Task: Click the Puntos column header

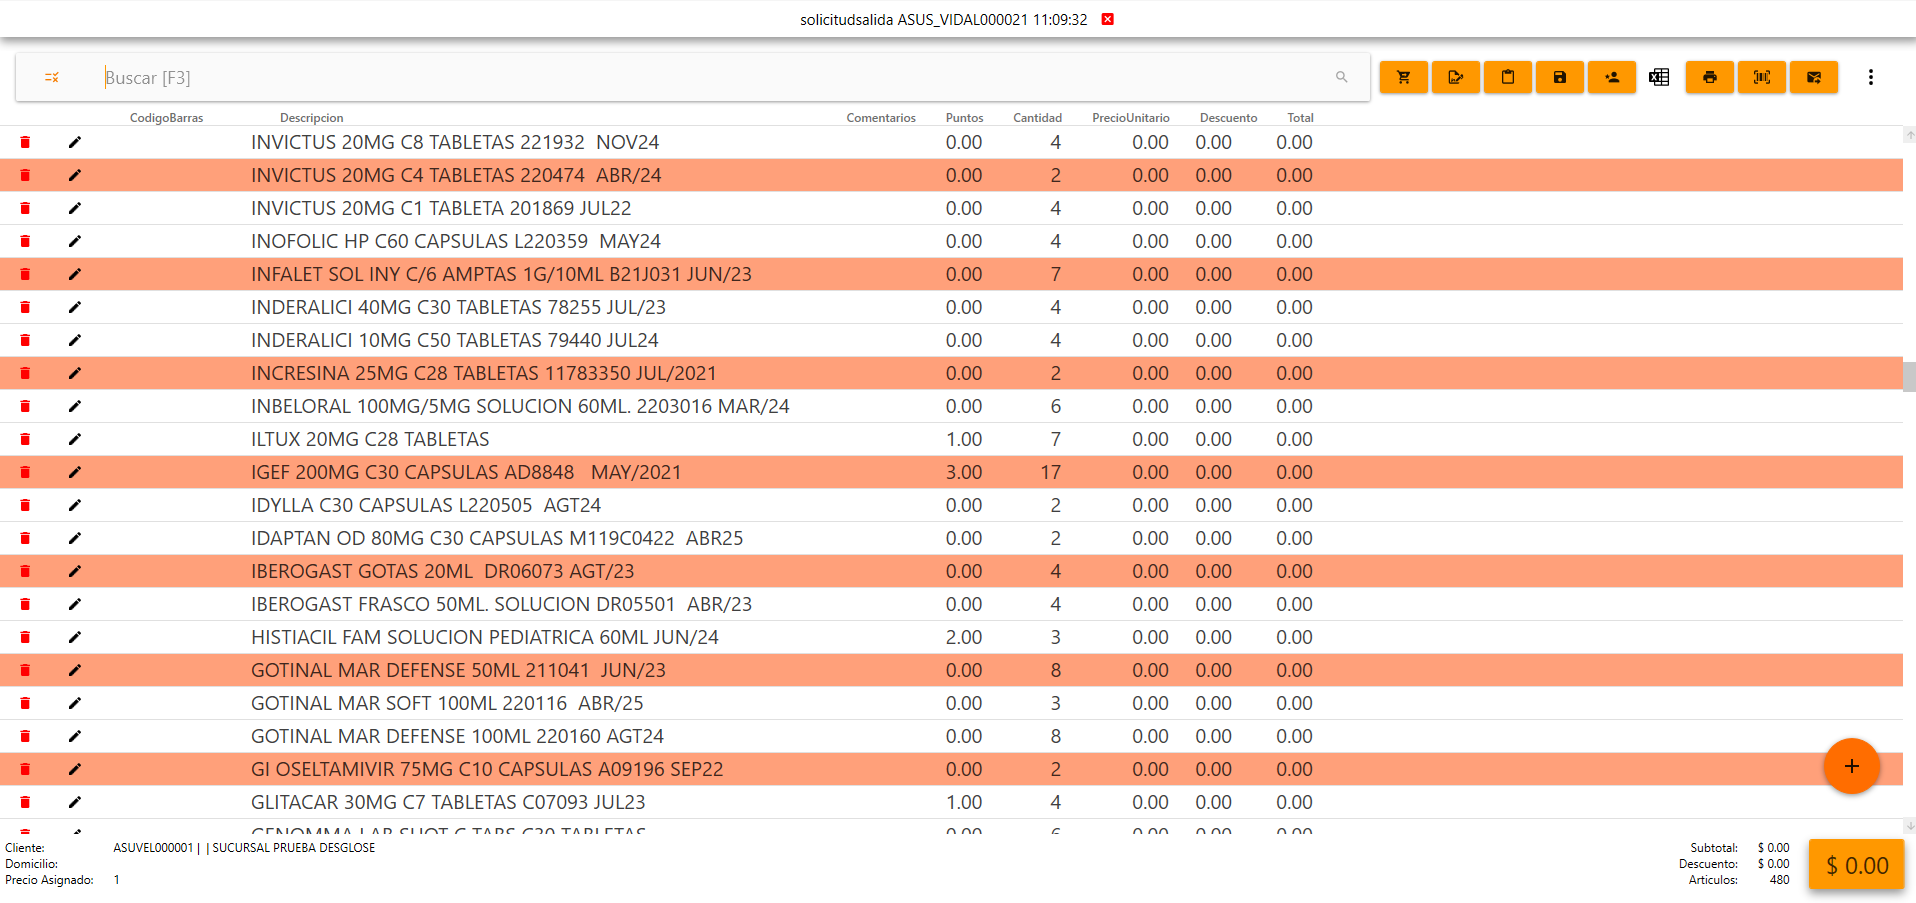Action: coord(964,117)
